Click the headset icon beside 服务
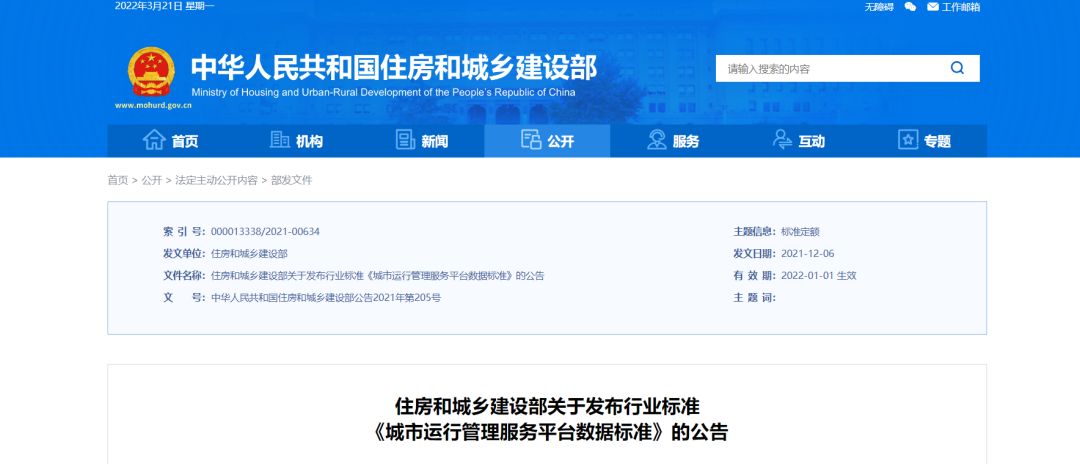This screenshot has width=1080, height=464. [656, 140]
